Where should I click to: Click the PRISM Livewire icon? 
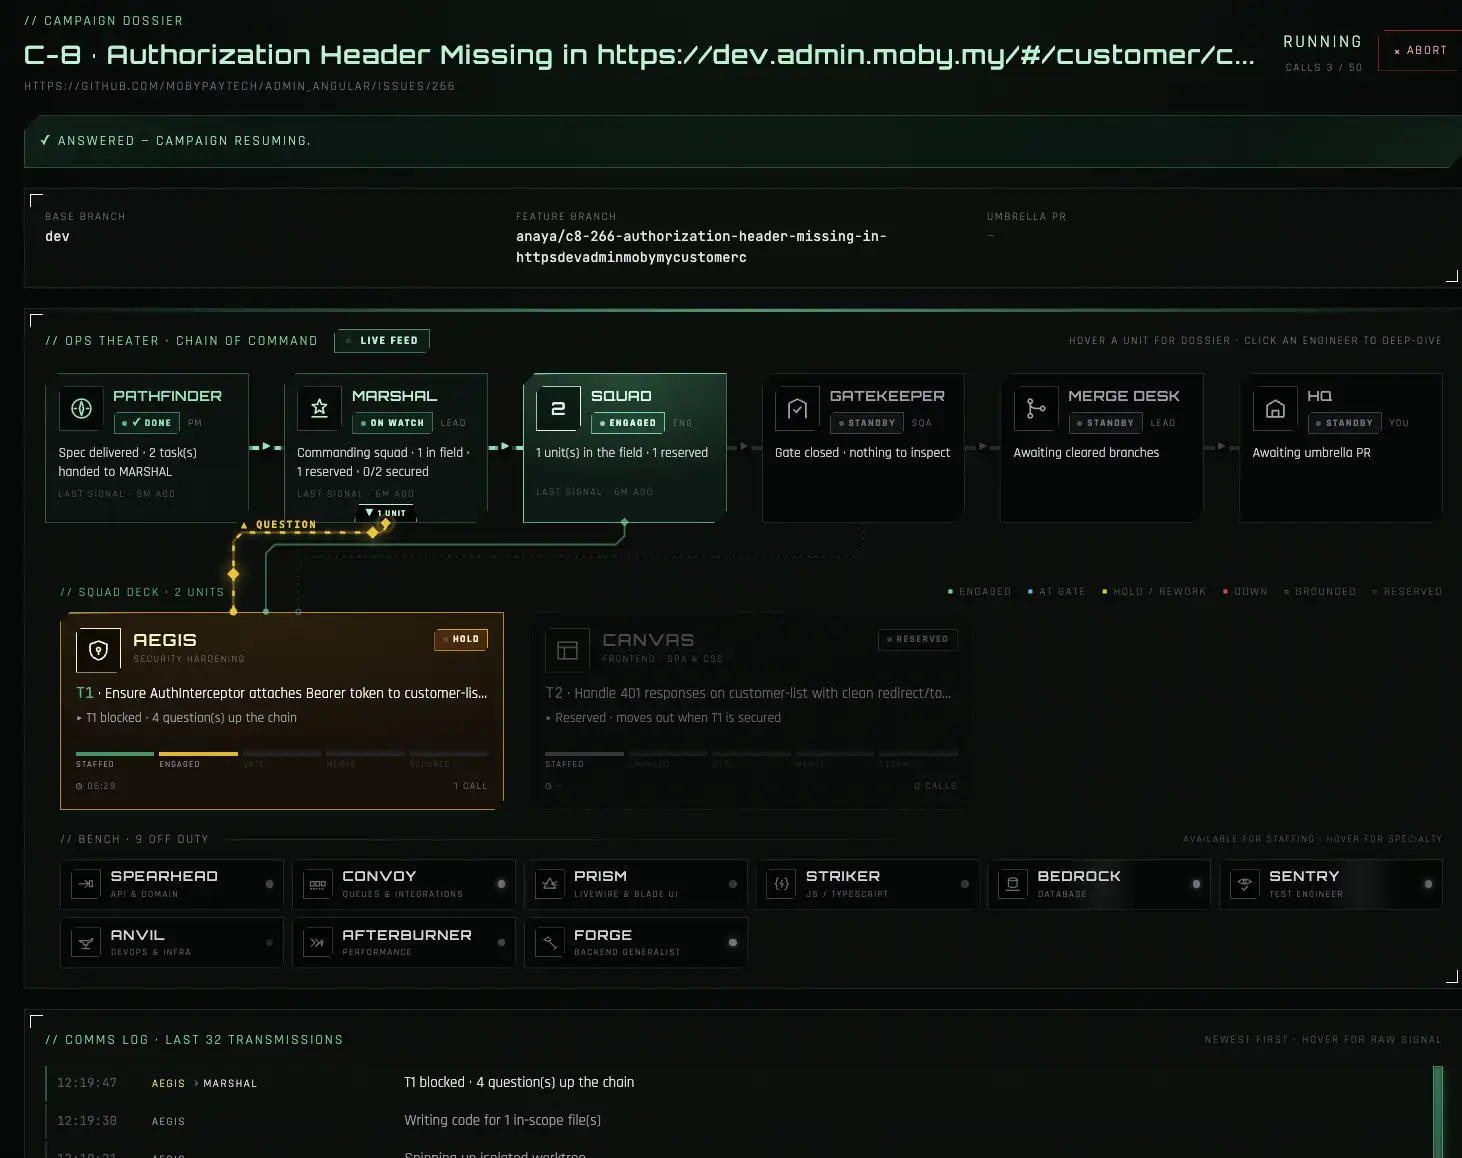550,884
